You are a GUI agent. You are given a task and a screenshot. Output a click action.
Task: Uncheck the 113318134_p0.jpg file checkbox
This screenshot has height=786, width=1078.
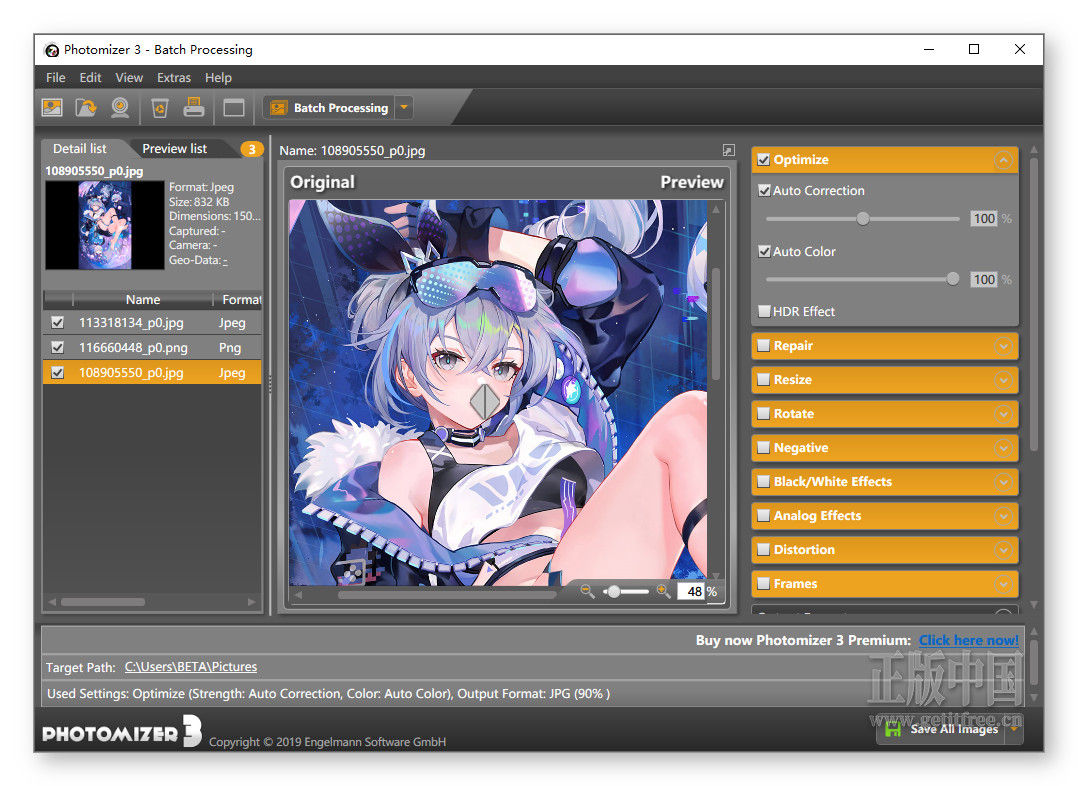click(x=58, y=322)
